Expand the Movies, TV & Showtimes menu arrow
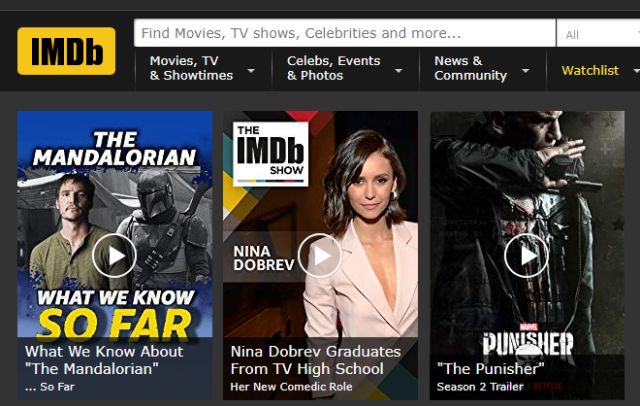Screen dimensions: 640x406 251,71
